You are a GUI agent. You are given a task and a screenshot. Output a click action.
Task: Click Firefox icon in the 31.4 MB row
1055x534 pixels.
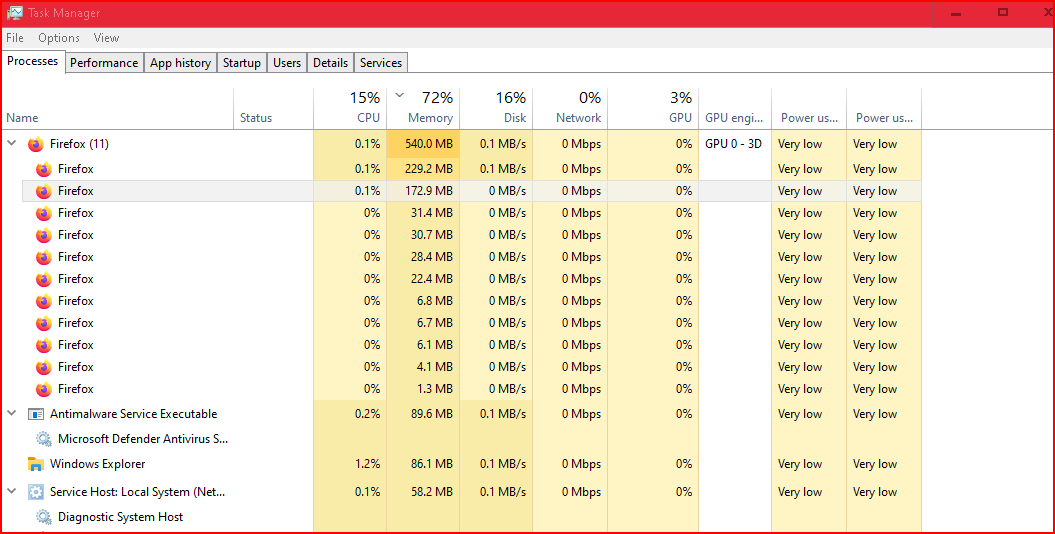click(44, 213)
